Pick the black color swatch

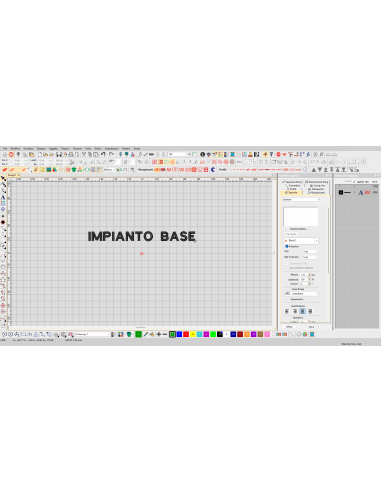[x=220, y=334]
